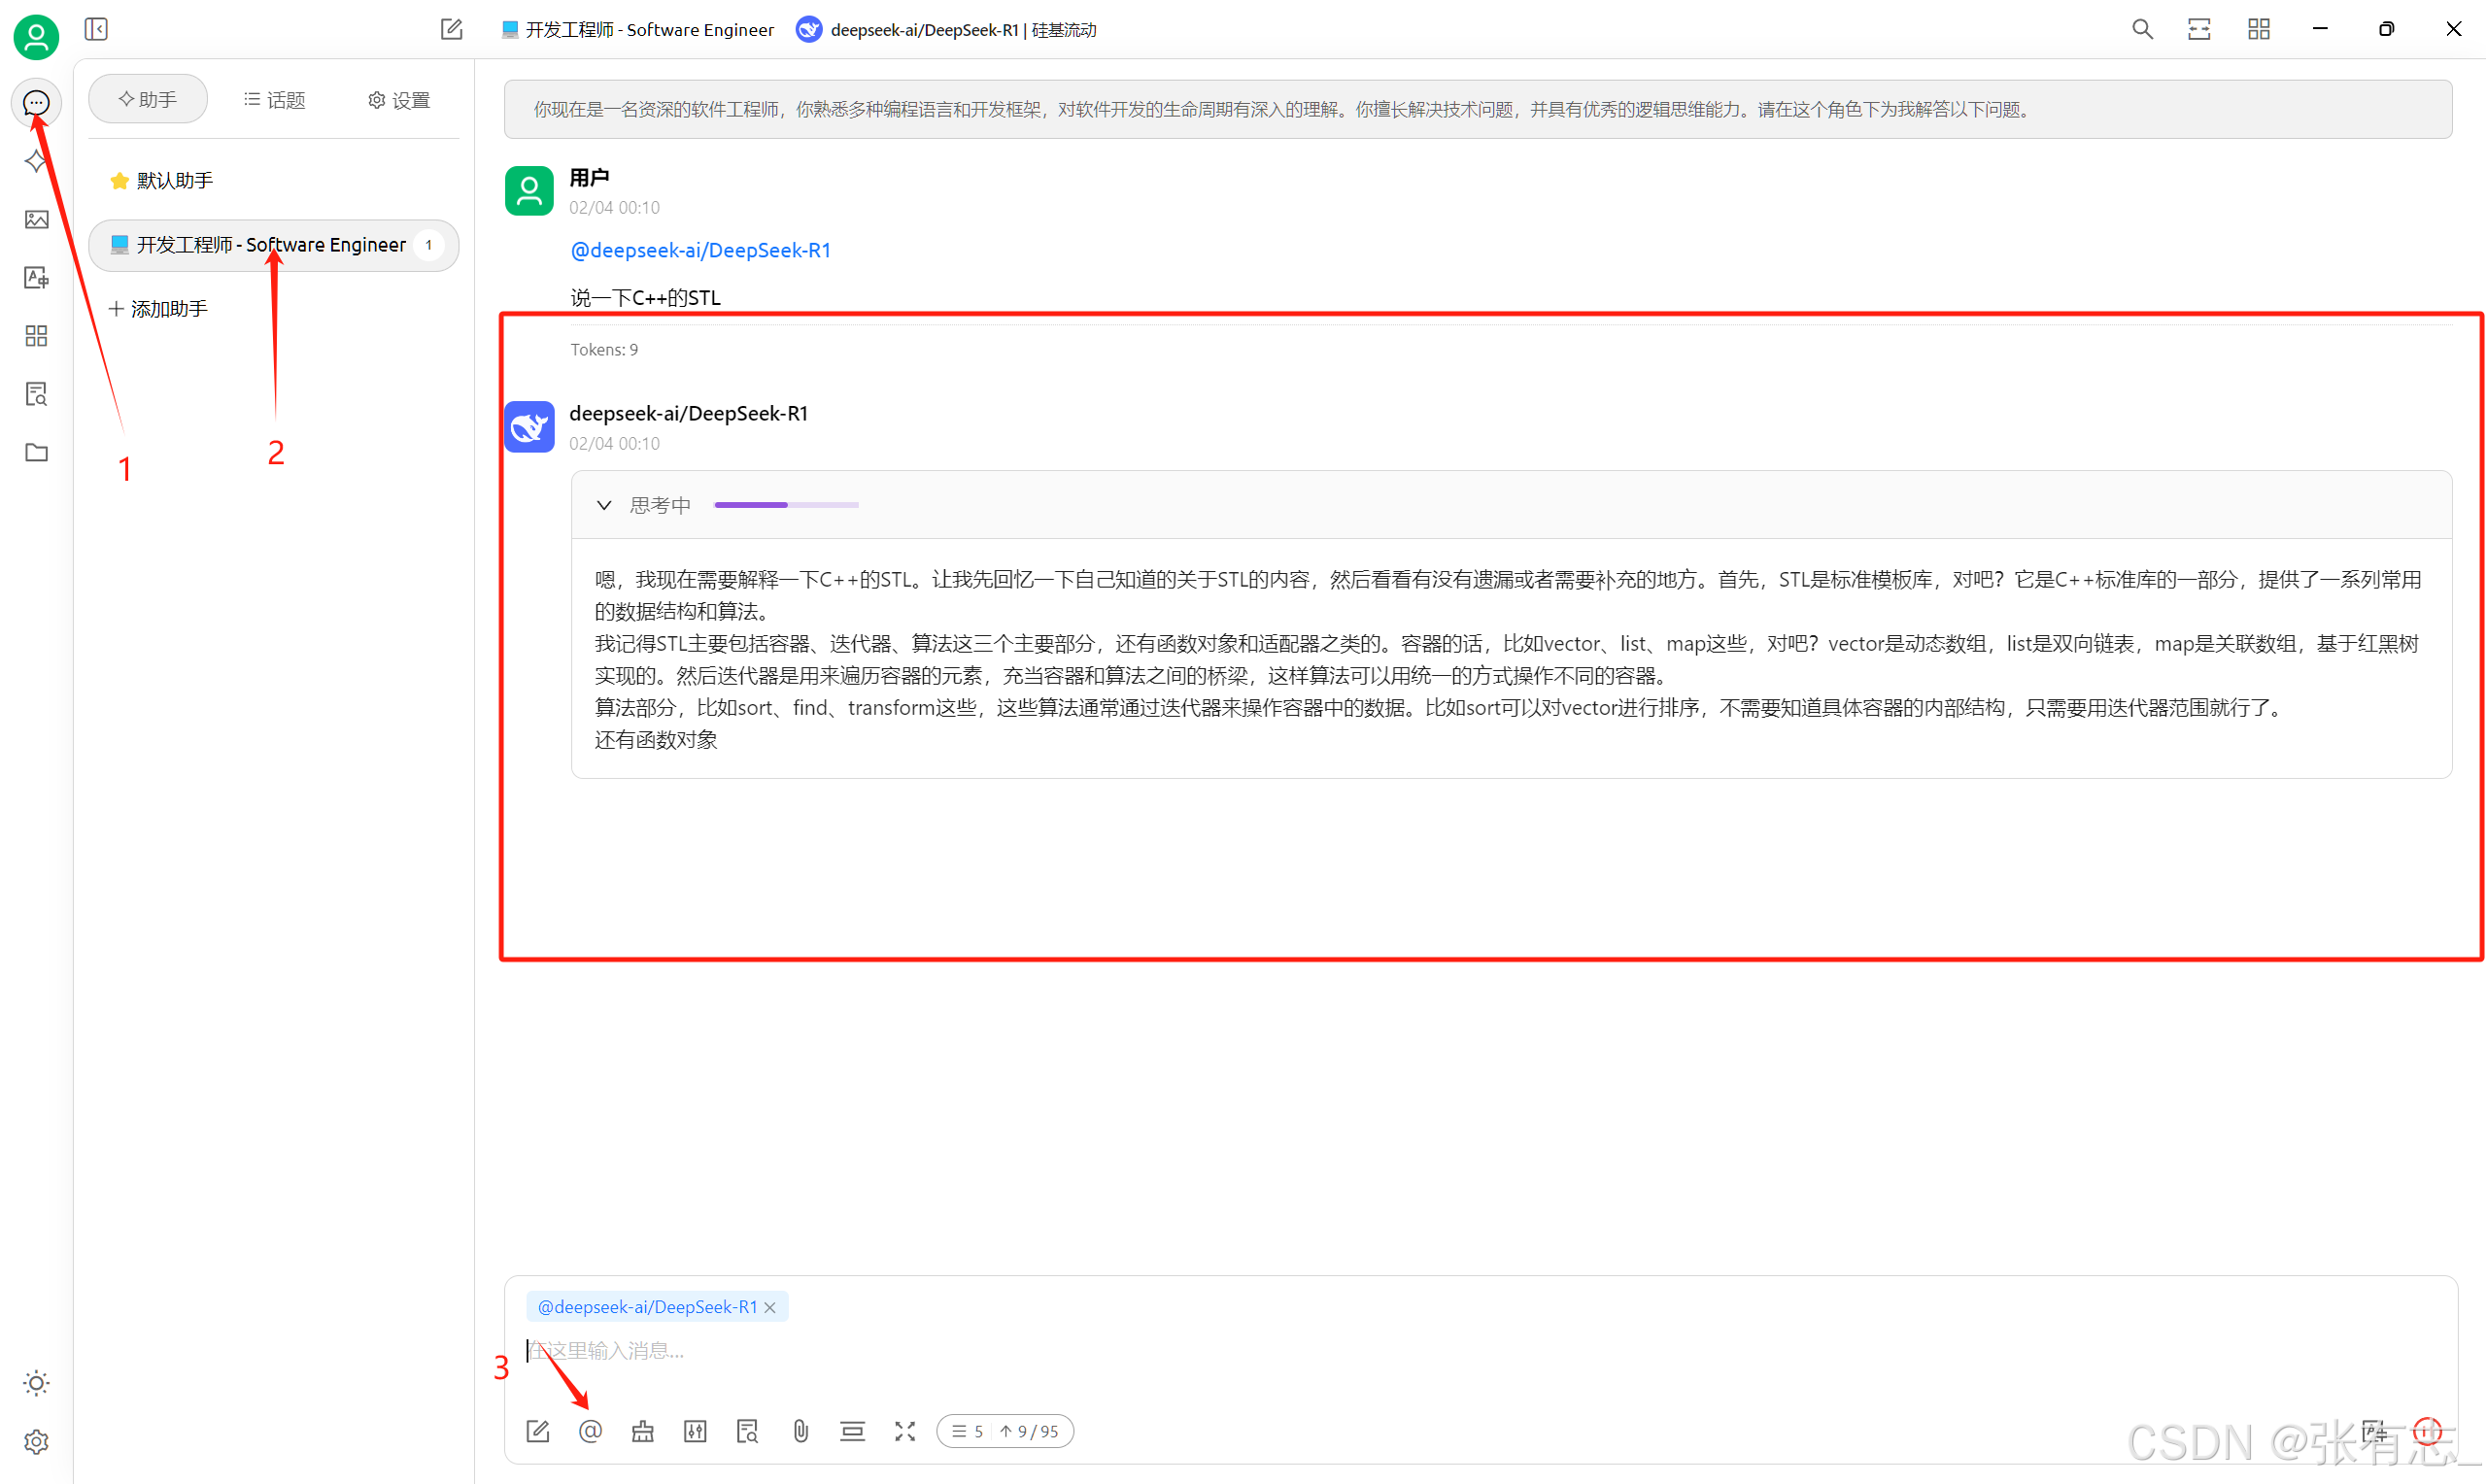Image resolution: width=2486 pixels, height=1484 pixels.
Task: Open the 开发工程师 assistant title in header
Action: (x=638, y=30)
